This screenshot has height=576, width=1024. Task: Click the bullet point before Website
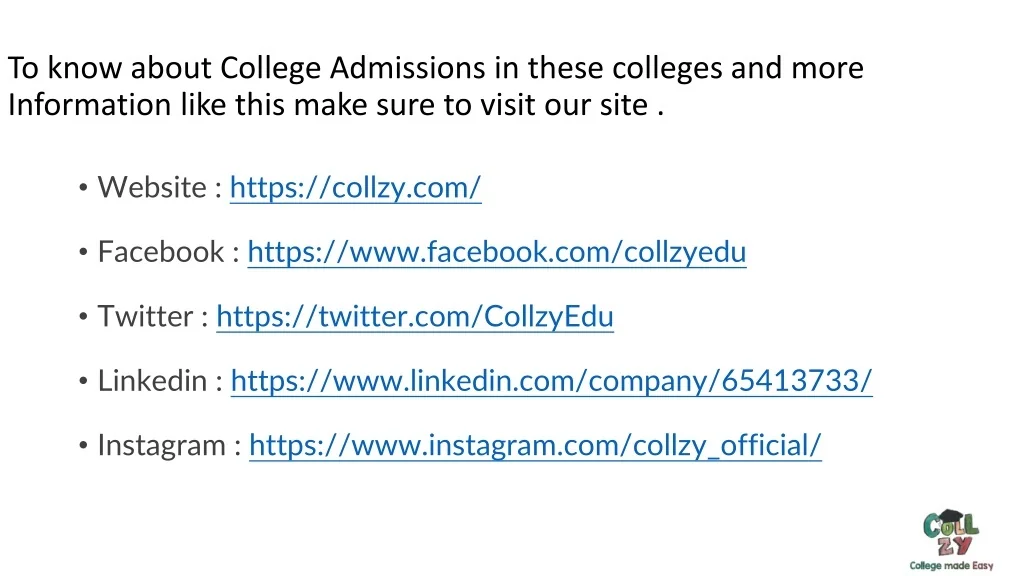(x=82, y=188)
